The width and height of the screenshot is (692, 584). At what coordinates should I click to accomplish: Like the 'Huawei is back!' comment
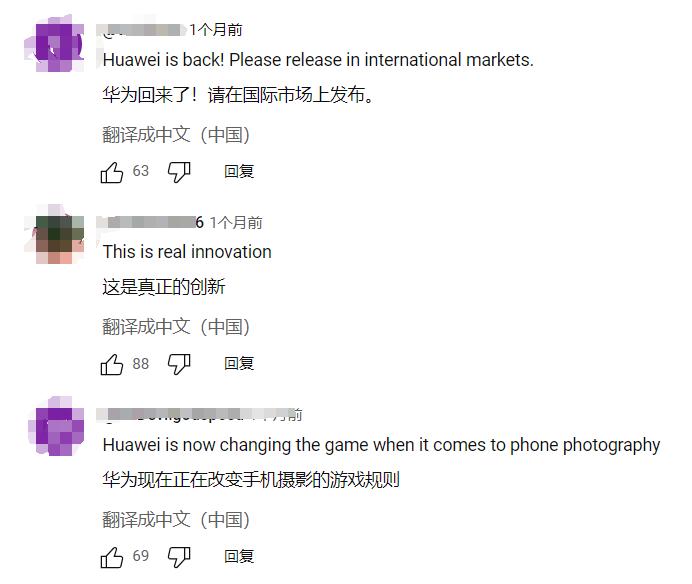coord(112,172)
